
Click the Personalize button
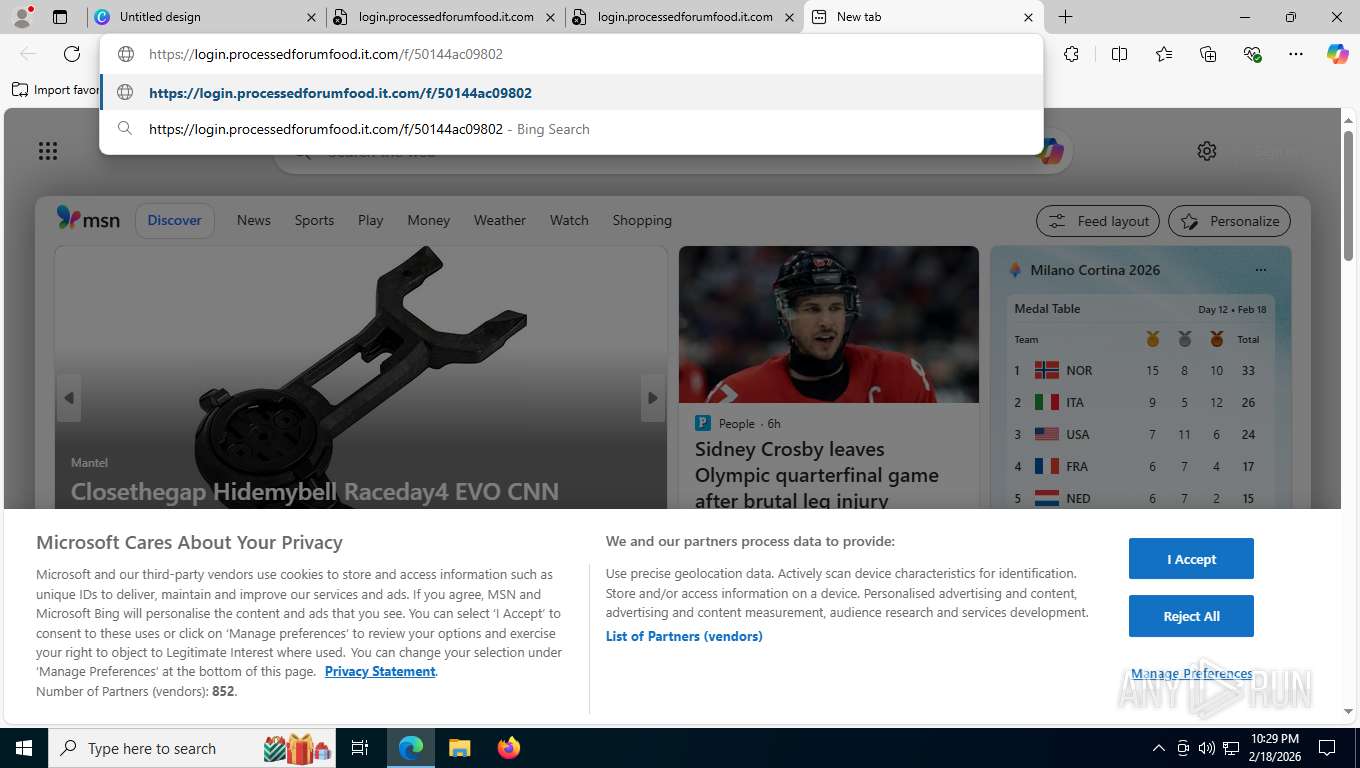pyautogui.click(x=1230, y=221)
